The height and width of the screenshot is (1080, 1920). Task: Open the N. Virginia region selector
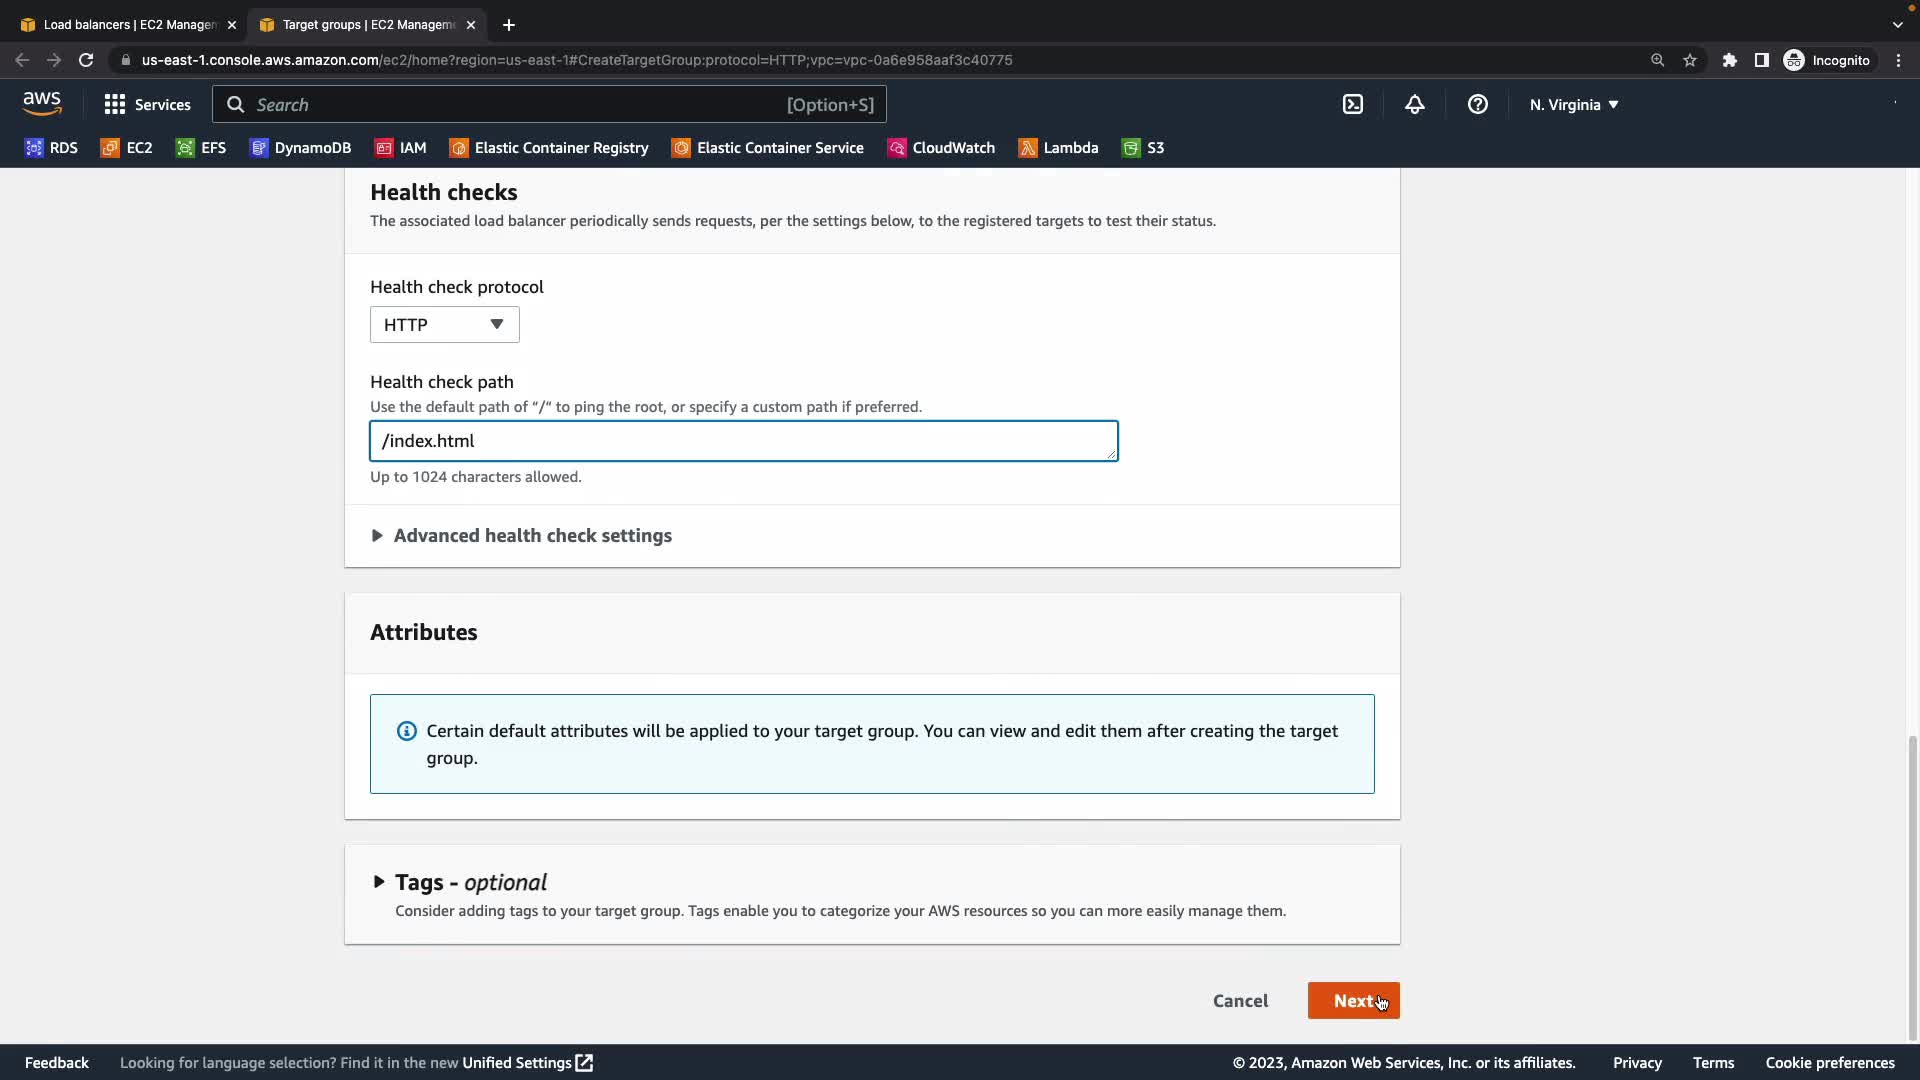click(1573, 105)
